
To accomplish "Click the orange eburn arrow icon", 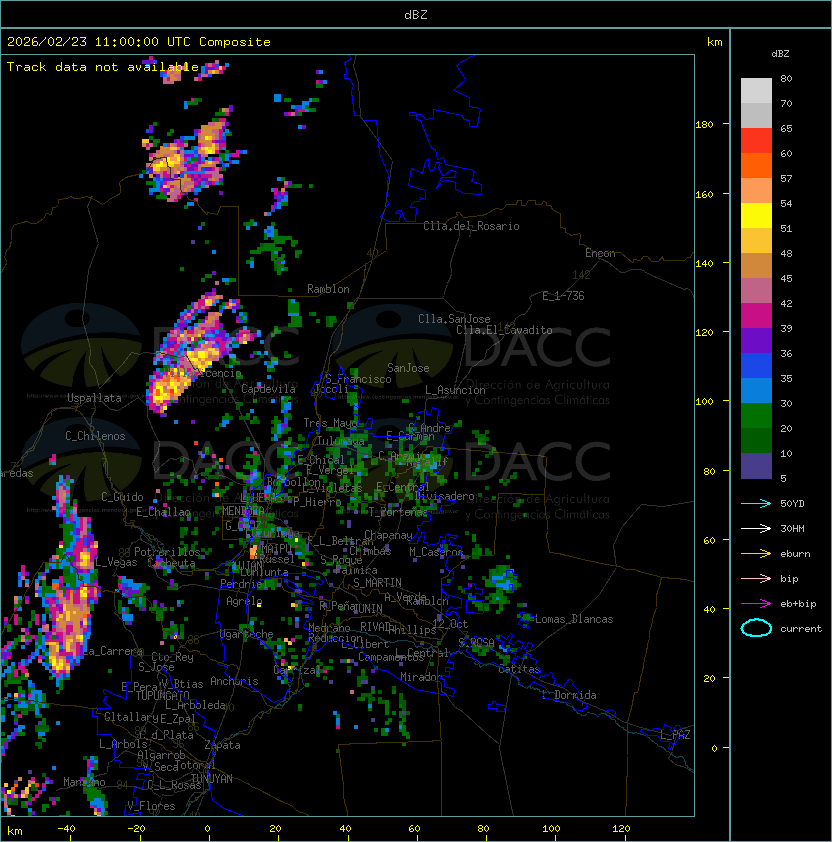I will 756,553.
